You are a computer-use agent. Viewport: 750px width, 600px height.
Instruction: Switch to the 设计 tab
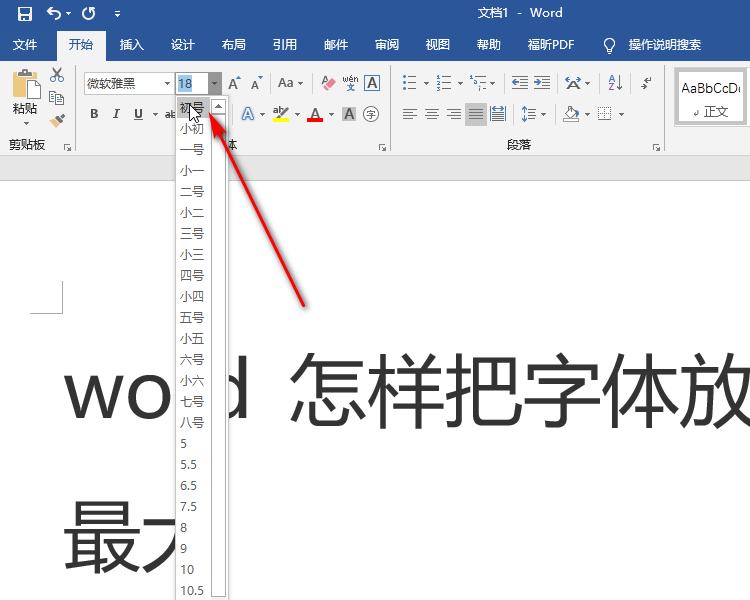pos(183,45)
